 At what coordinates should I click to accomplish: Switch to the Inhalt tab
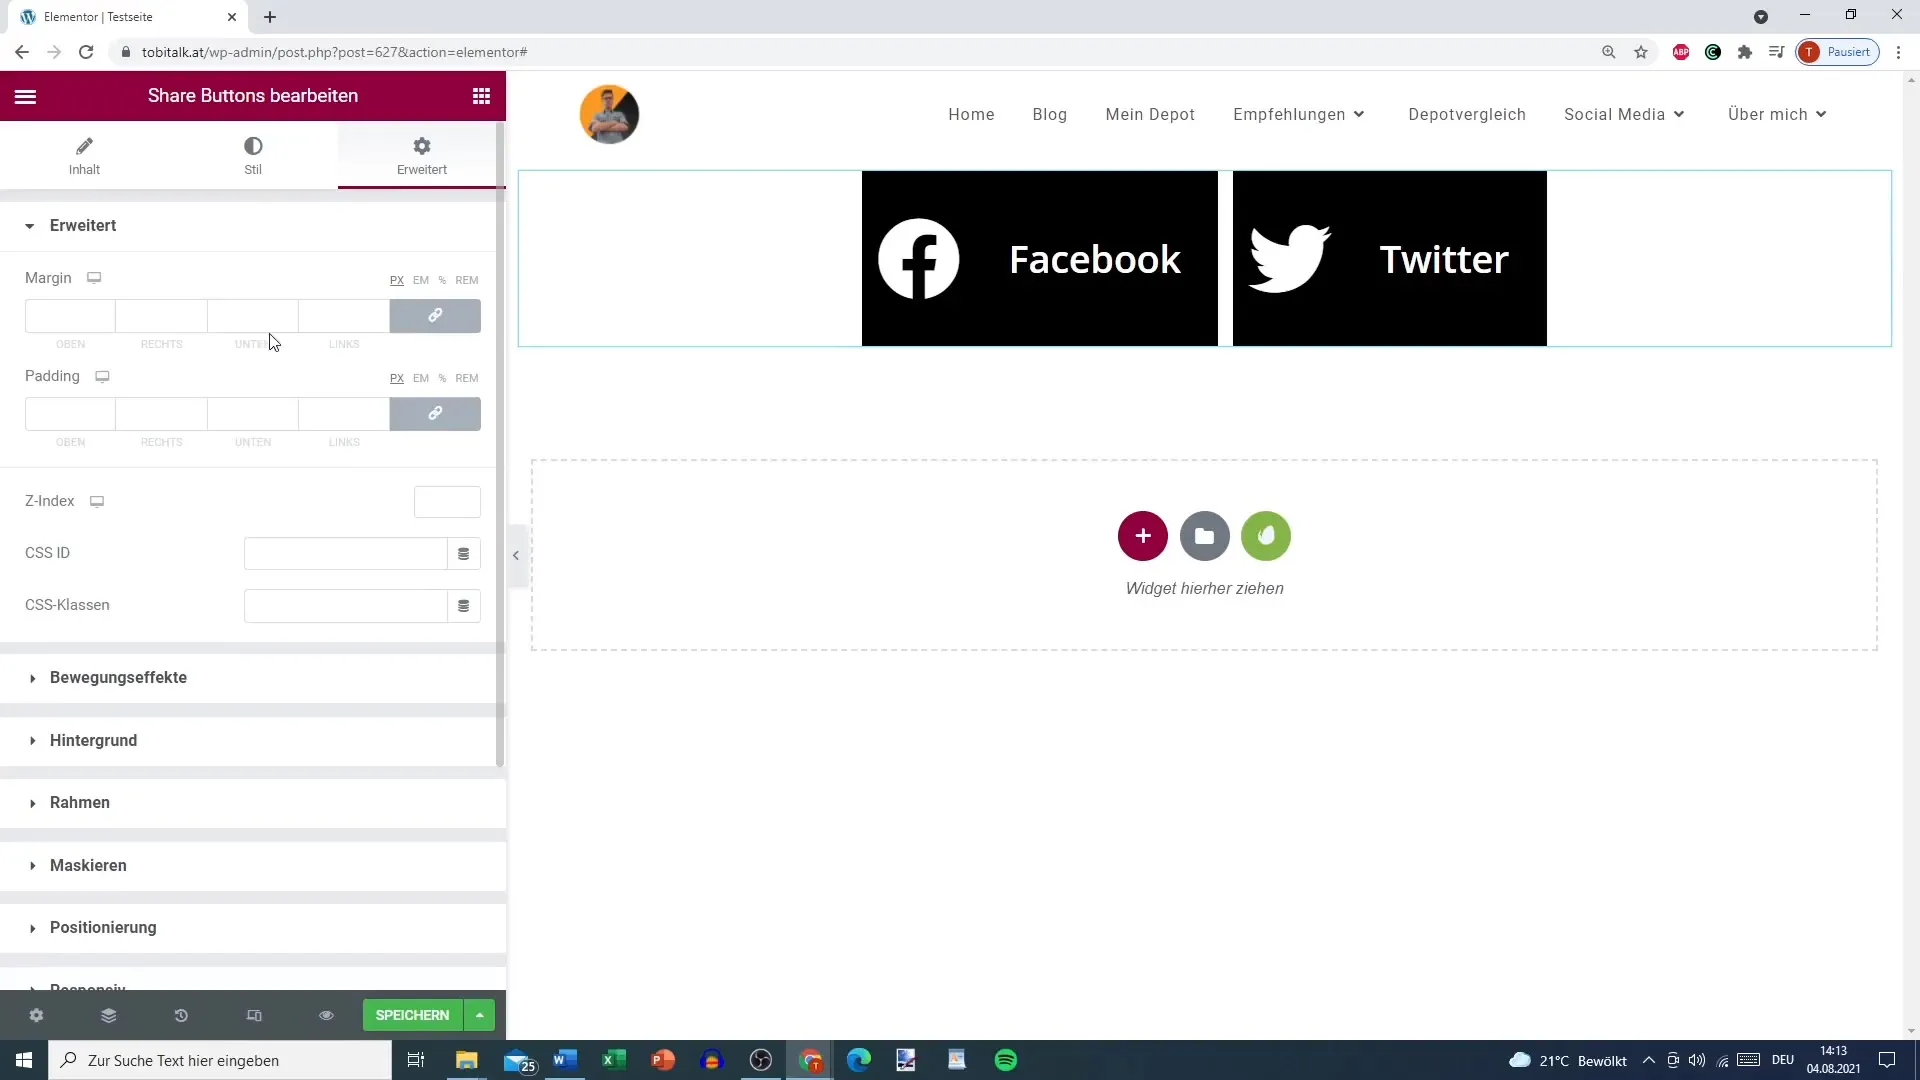pyautogui.click(x=84, y=156)
